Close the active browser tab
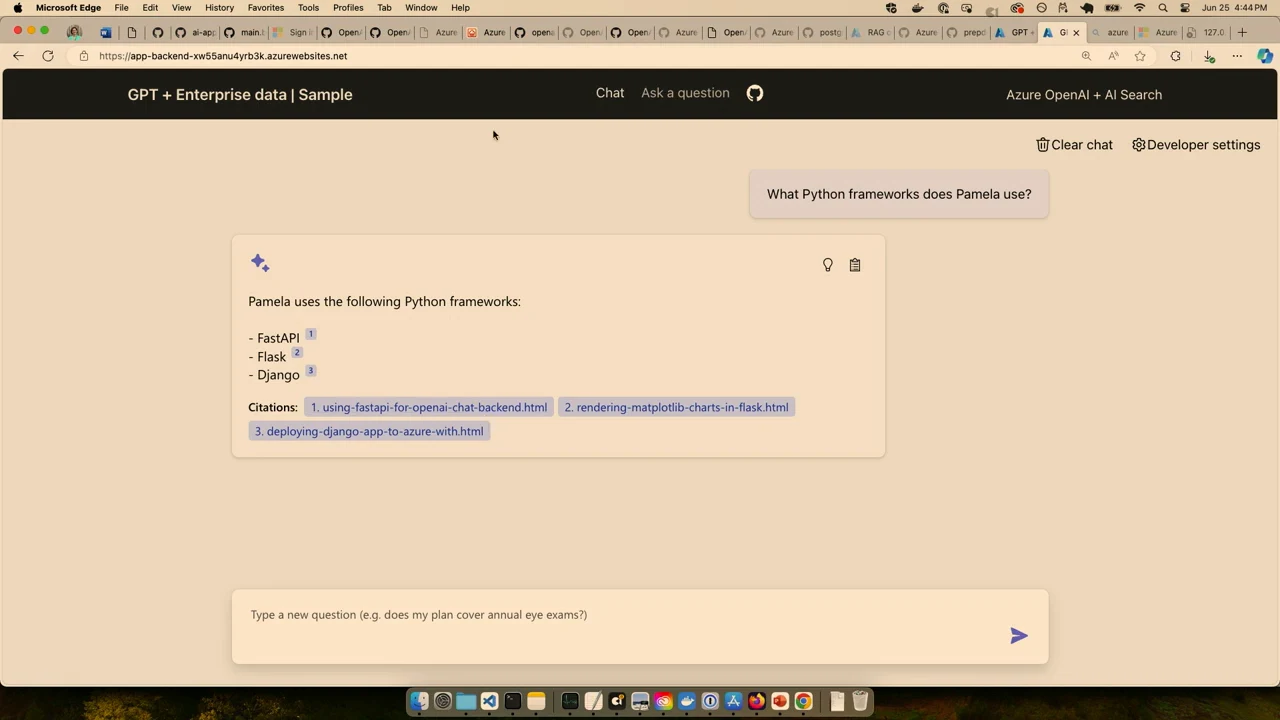1280x720 pixels. click(x=1076, y=33)
